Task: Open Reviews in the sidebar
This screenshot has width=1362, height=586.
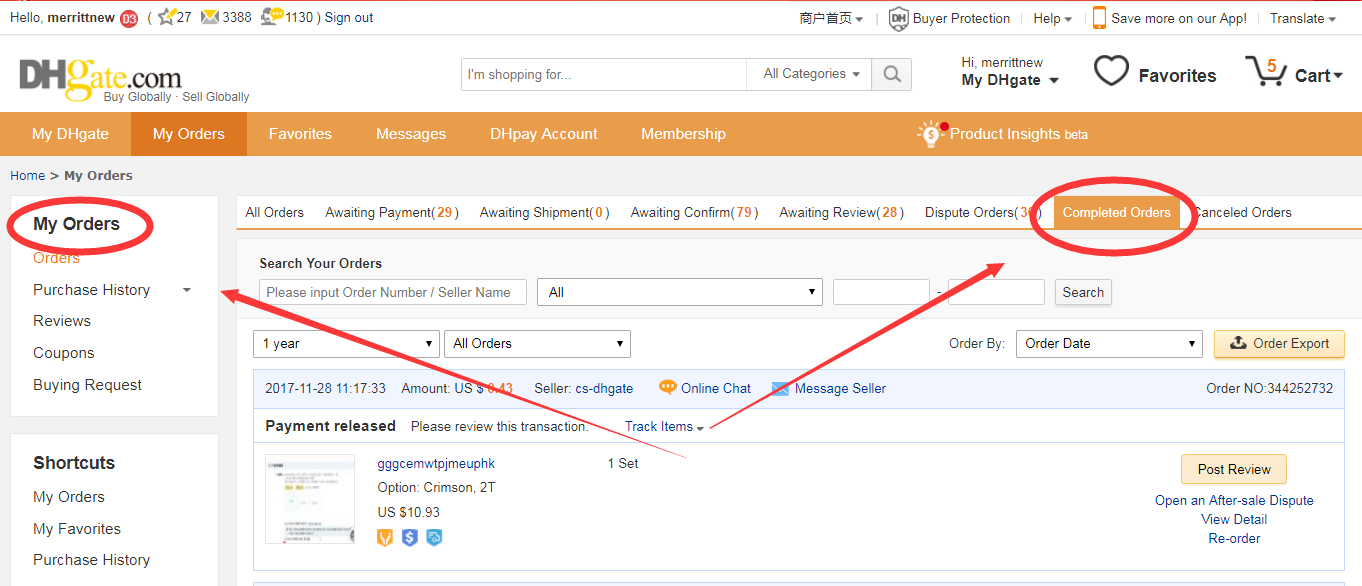Action: (x=62, y=321)
